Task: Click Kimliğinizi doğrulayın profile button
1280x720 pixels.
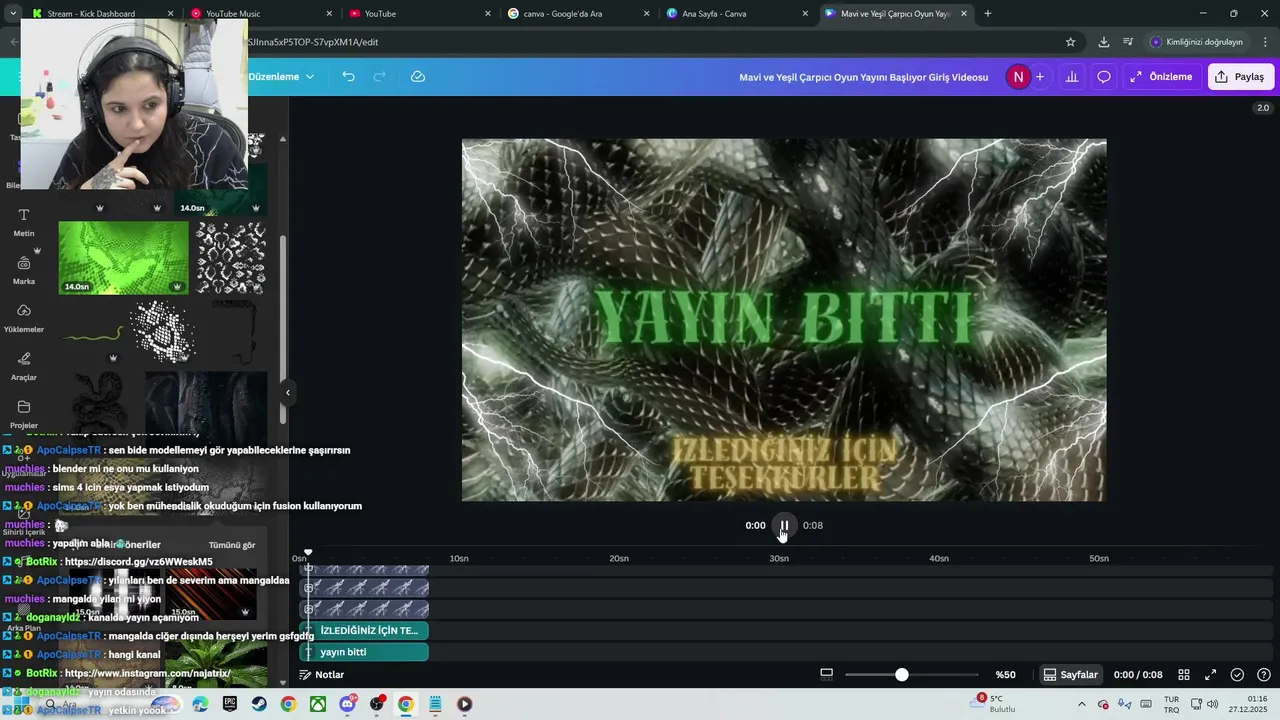Action: point(1197,42)
